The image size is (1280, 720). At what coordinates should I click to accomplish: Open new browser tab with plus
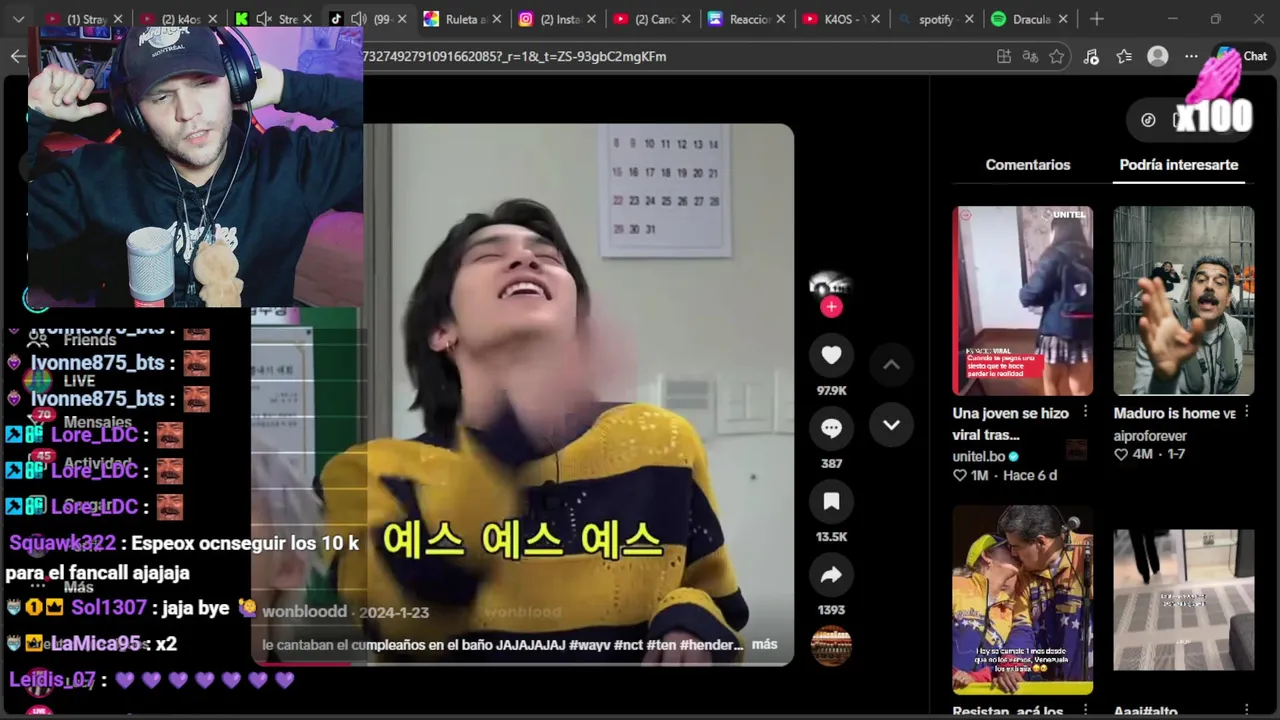1097,19
